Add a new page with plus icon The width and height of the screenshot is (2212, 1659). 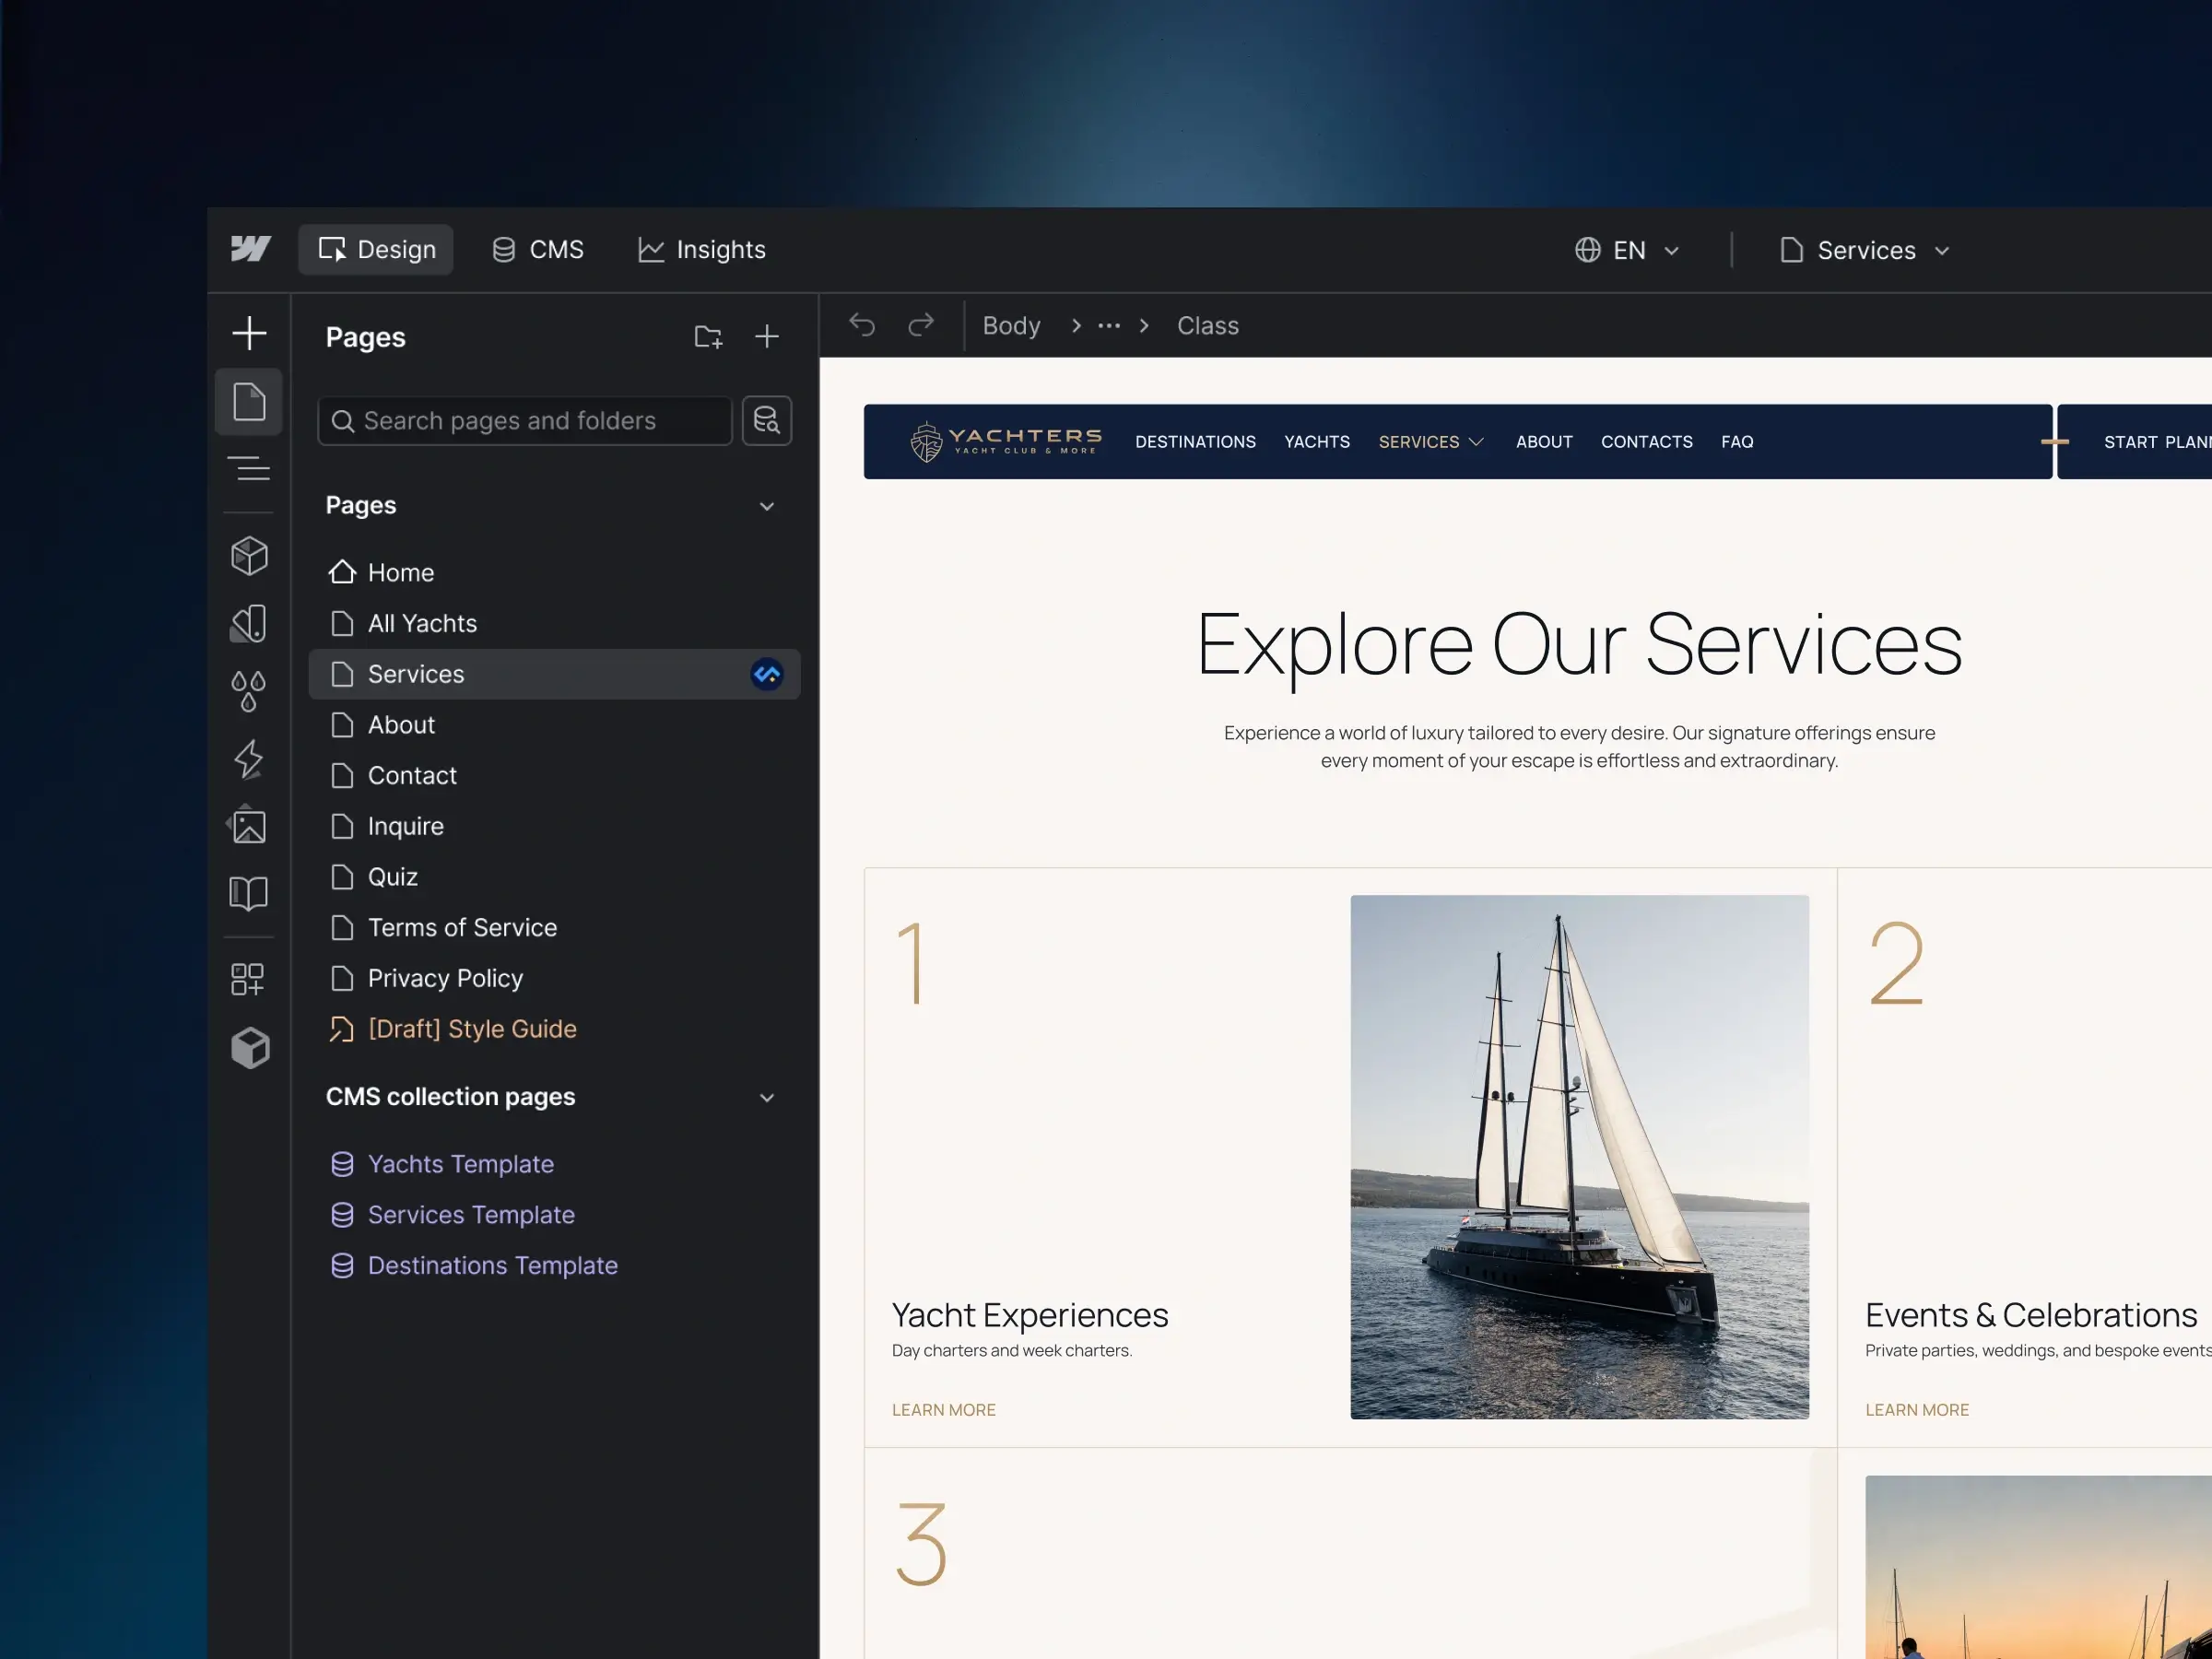[767, 337]
